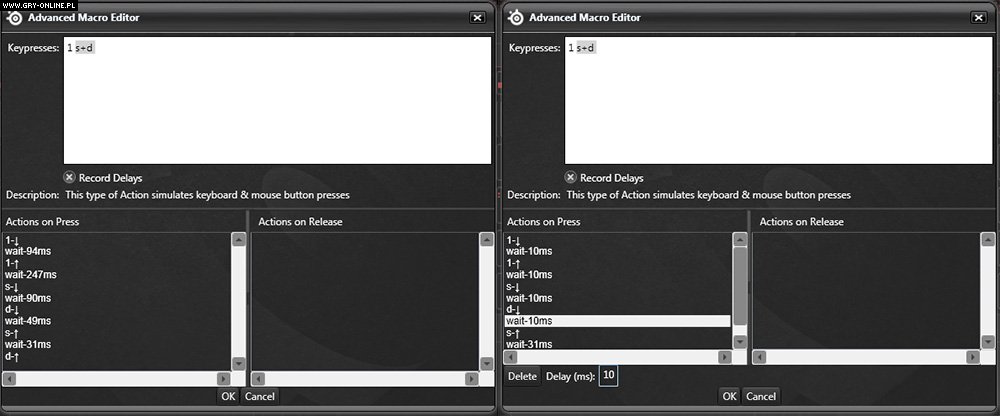Close the left Advanced Macro Editor window

[x=477, y=17]
